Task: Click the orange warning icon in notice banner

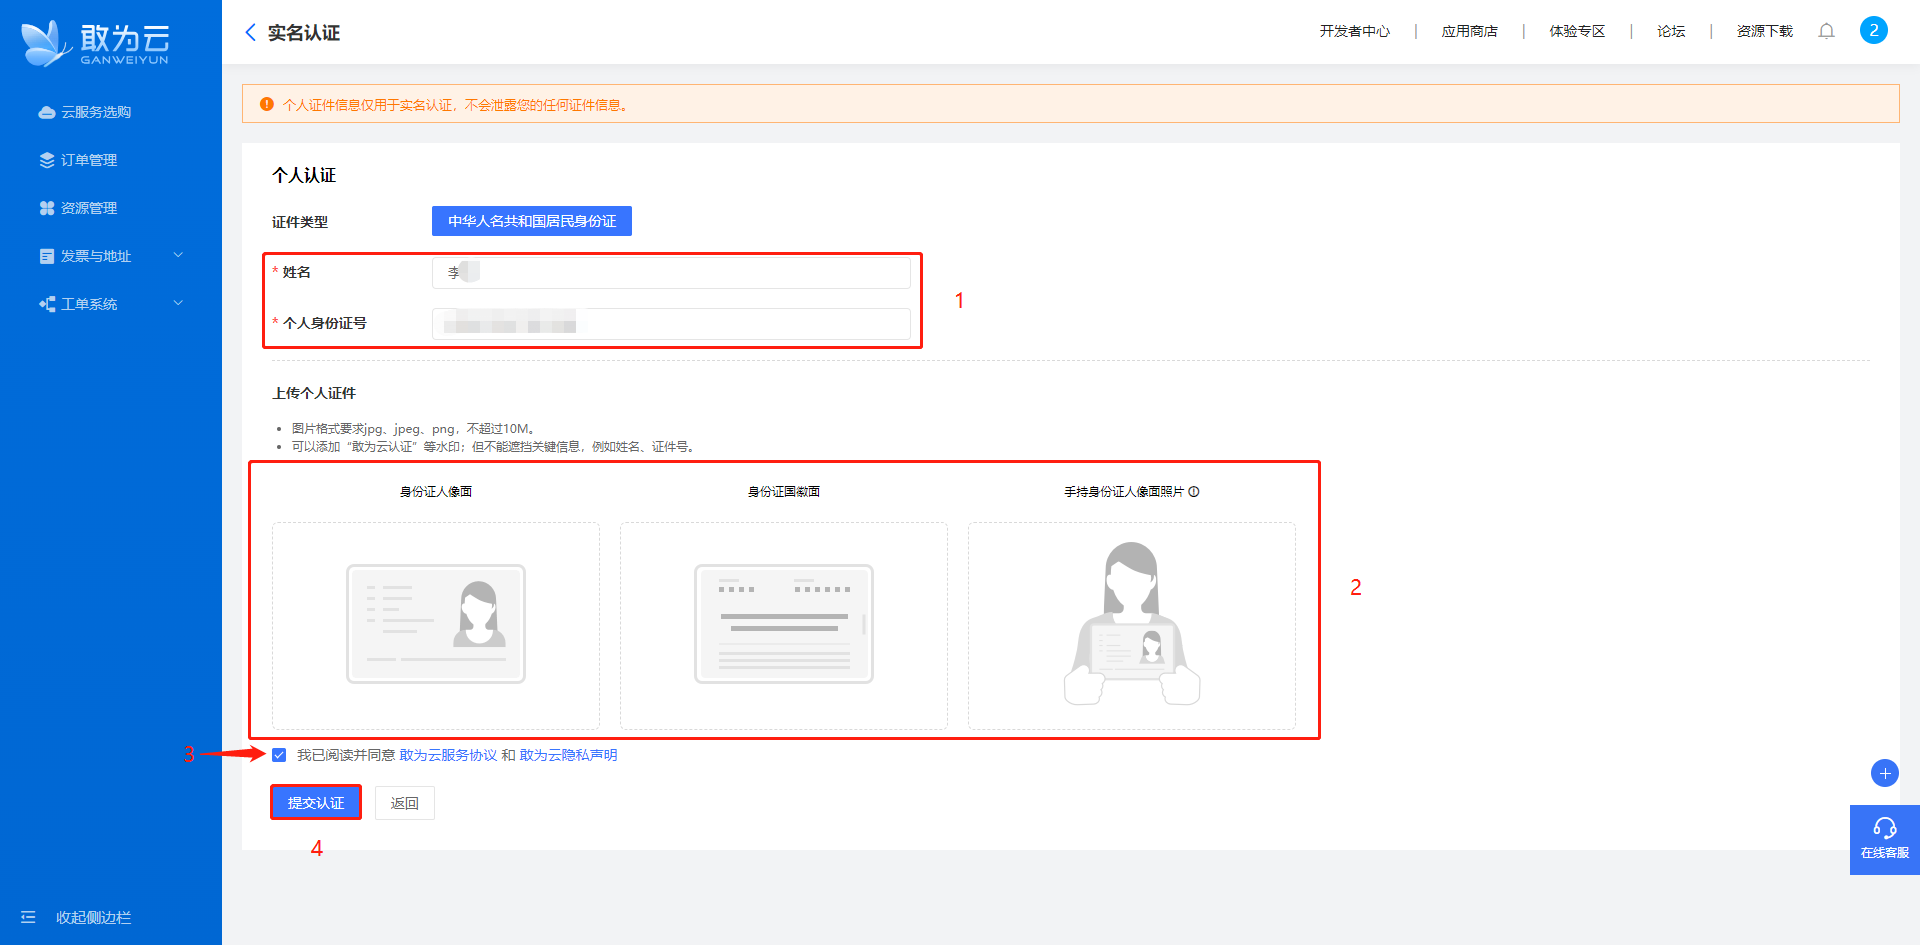Action: [x=266, y=104]
